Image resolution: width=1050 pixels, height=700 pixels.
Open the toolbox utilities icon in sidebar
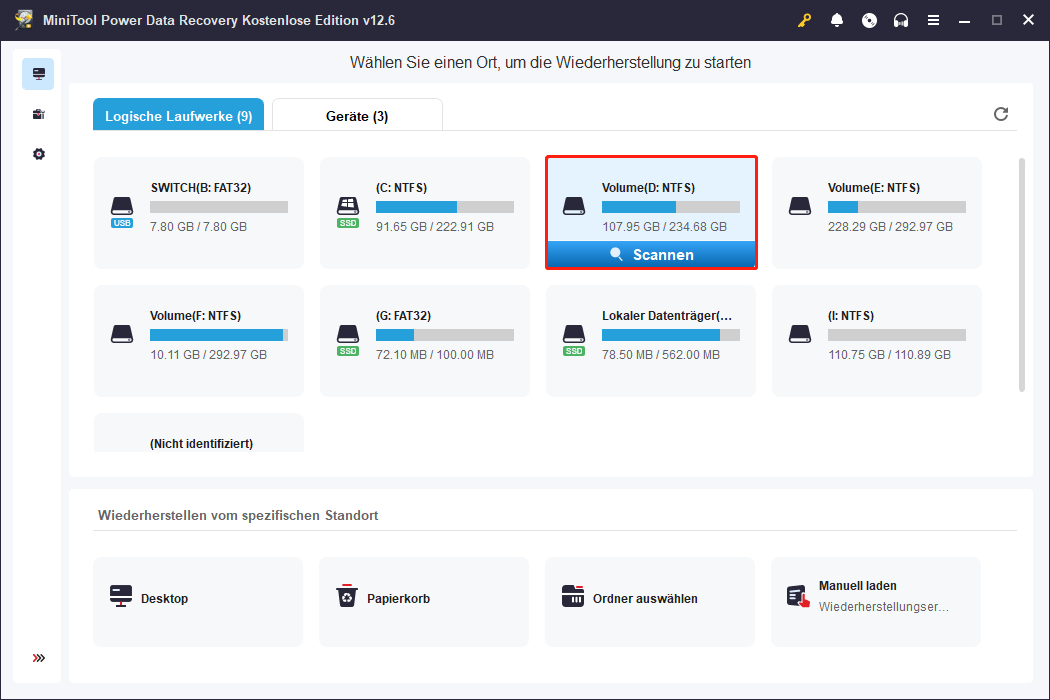pyautogui.click(x=38, y=114)
